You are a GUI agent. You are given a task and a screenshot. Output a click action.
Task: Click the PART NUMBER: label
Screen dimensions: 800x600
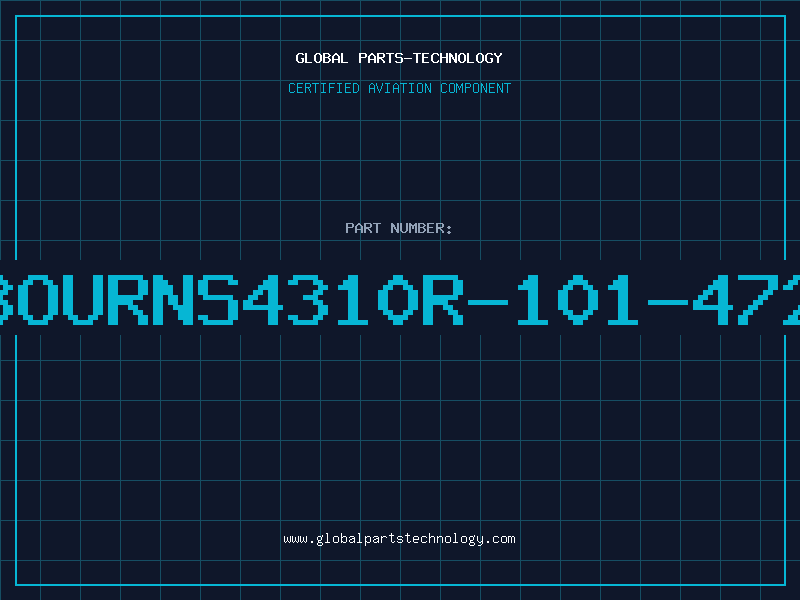pos(399,228)
